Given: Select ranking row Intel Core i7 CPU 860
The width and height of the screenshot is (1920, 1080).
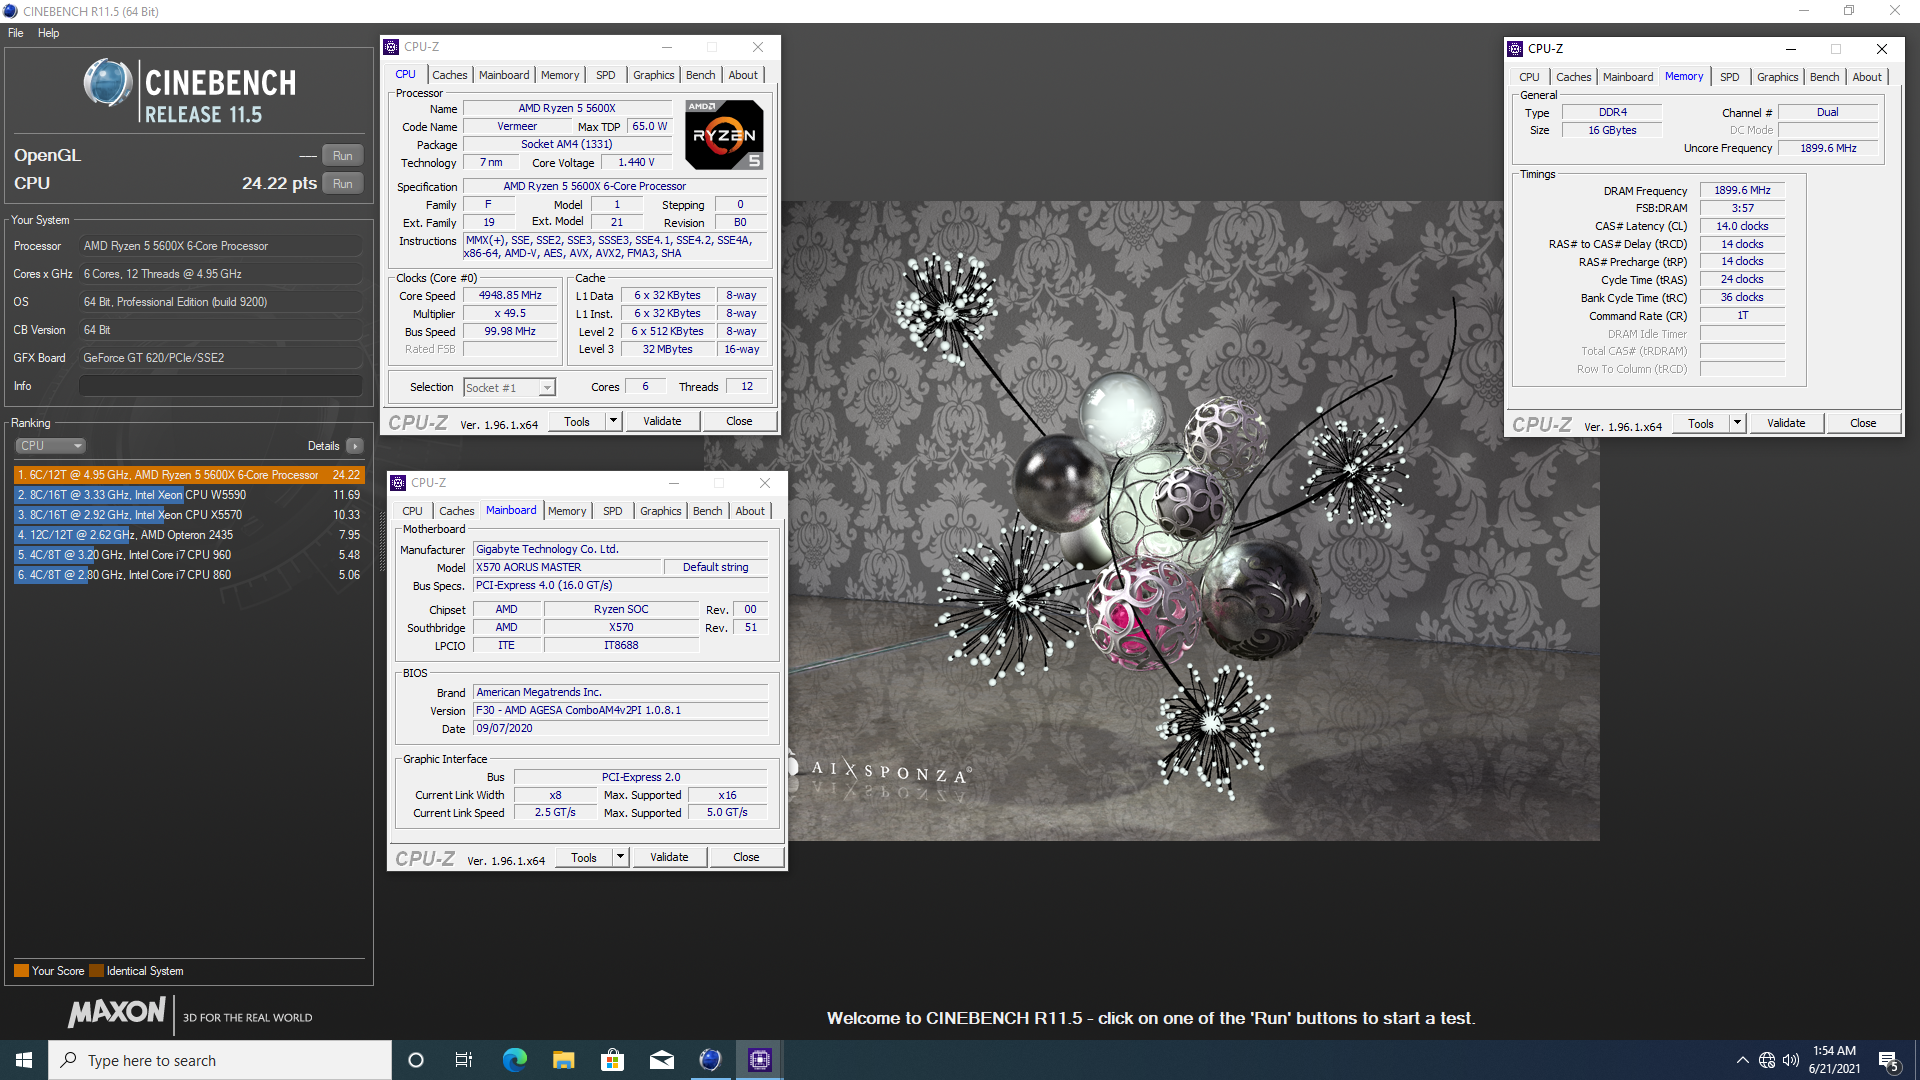Looking at the screenshot, I should coord(189,575).
